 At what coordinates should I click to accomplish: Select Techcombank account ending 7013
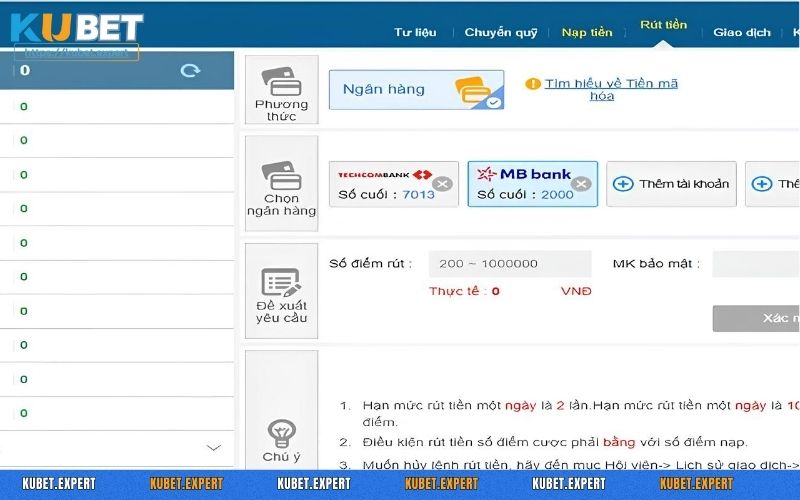(387, 184)
